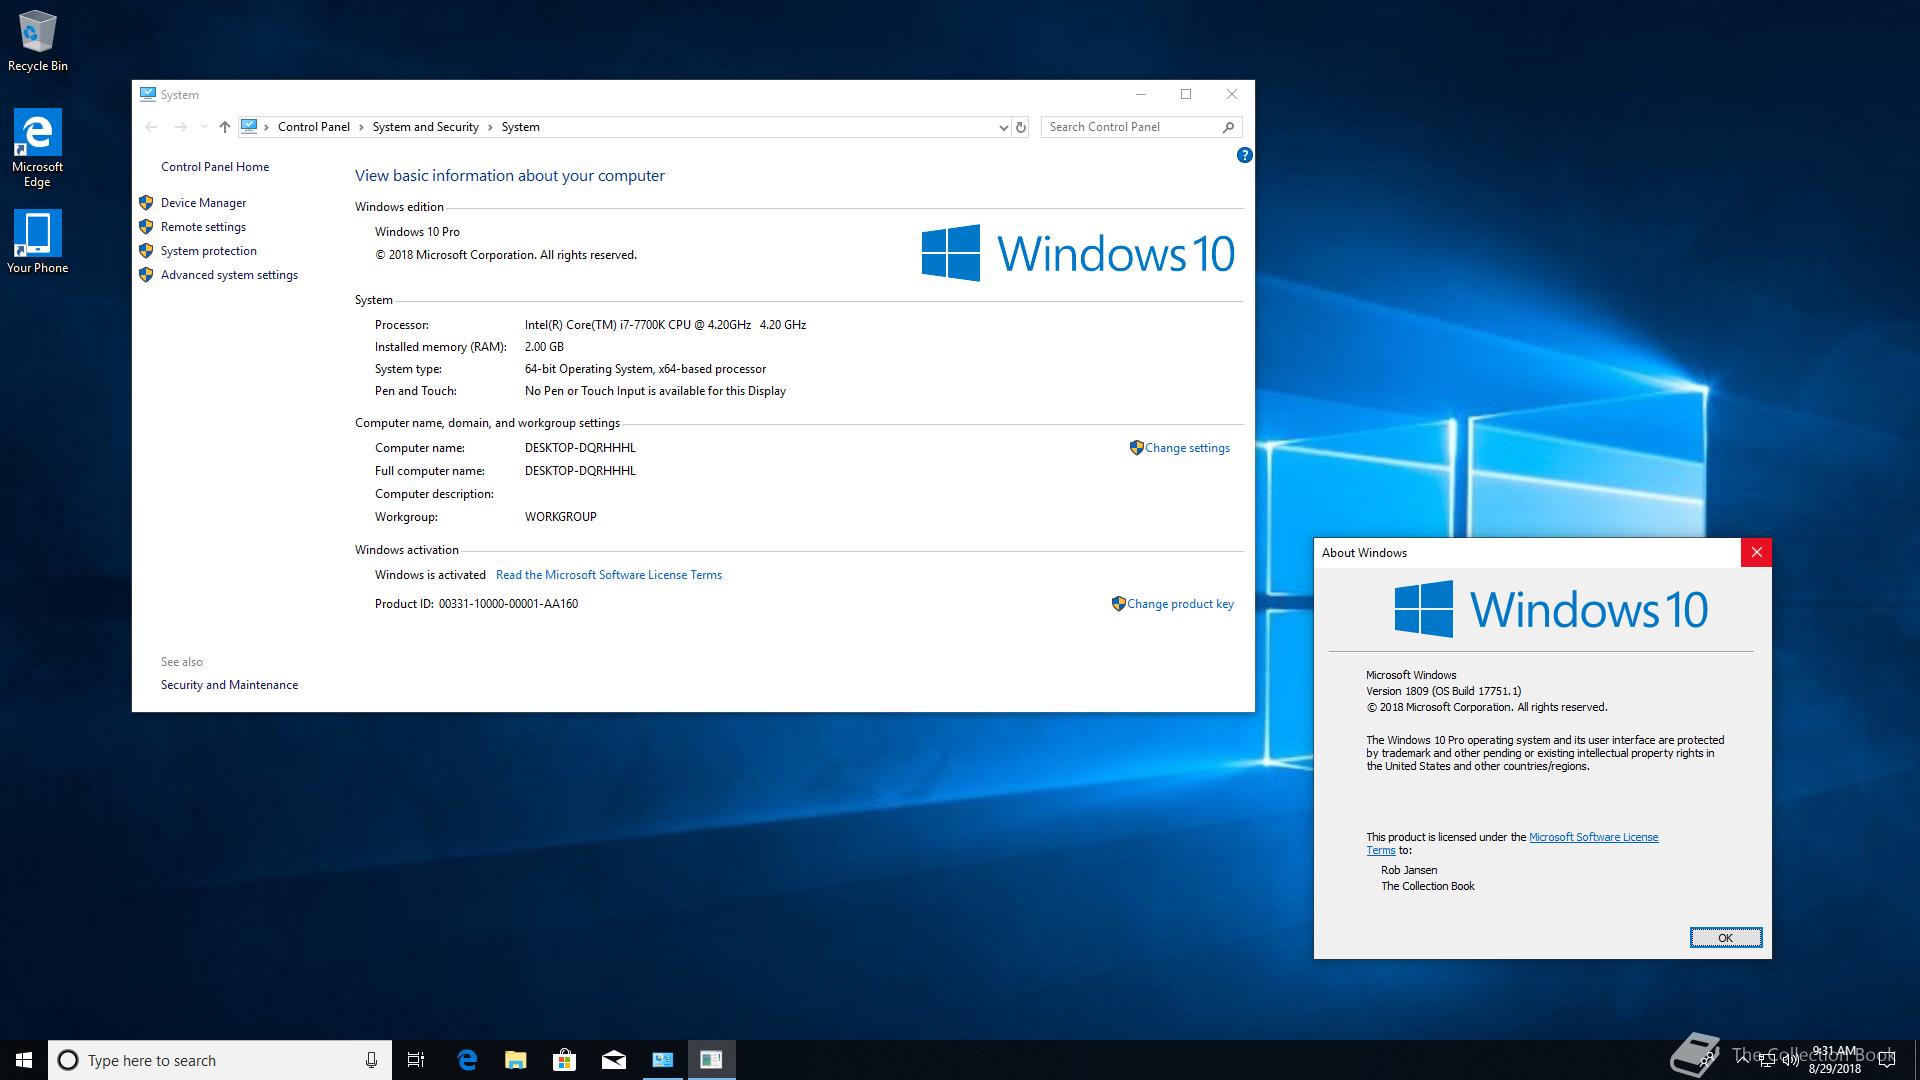Open the Microsoft Edge desktop shortcut
The width and height of the screenshot is (1920, 1080).
37,148
